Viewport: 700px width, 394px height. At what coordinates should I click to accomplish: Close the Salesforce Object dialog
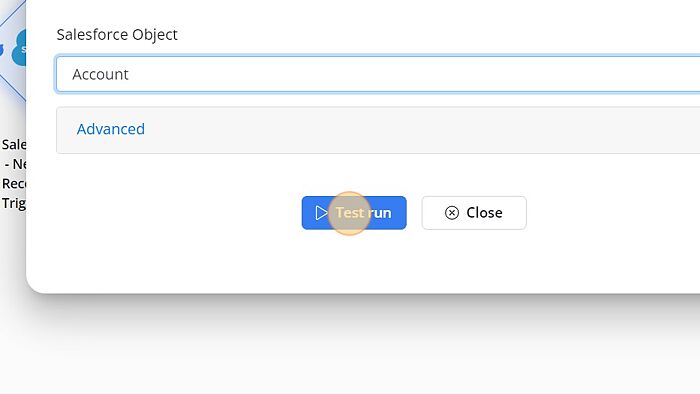pyautogui.click(x=474, y=213)
